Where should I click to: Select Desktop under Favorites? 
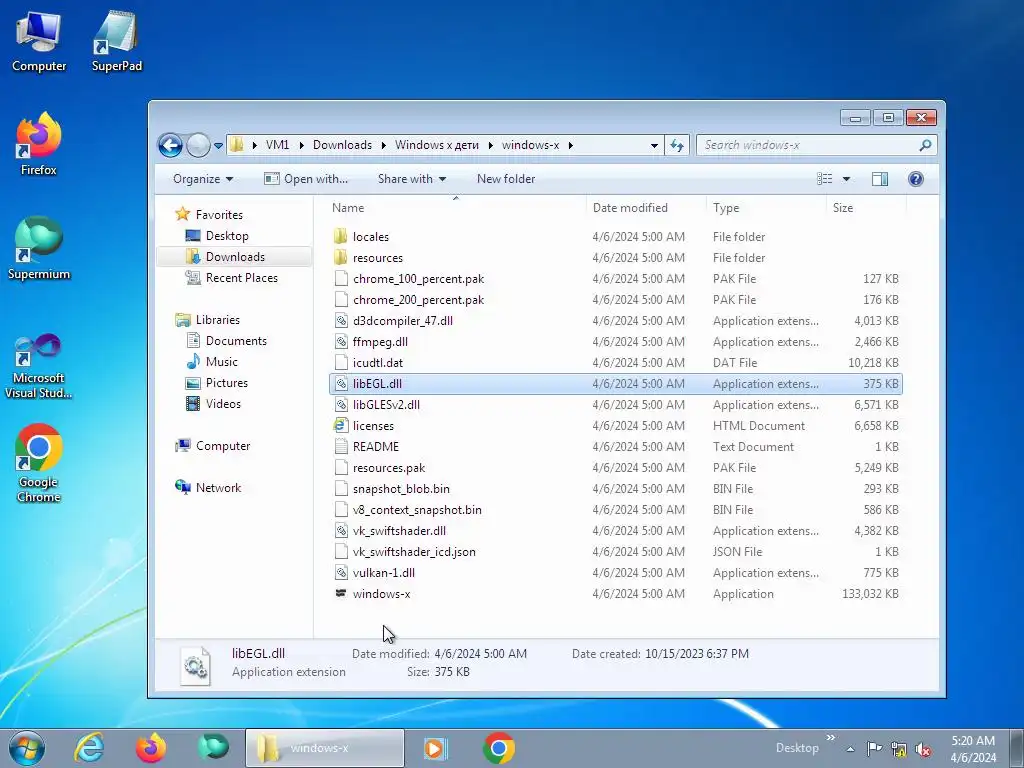point(227,236)
